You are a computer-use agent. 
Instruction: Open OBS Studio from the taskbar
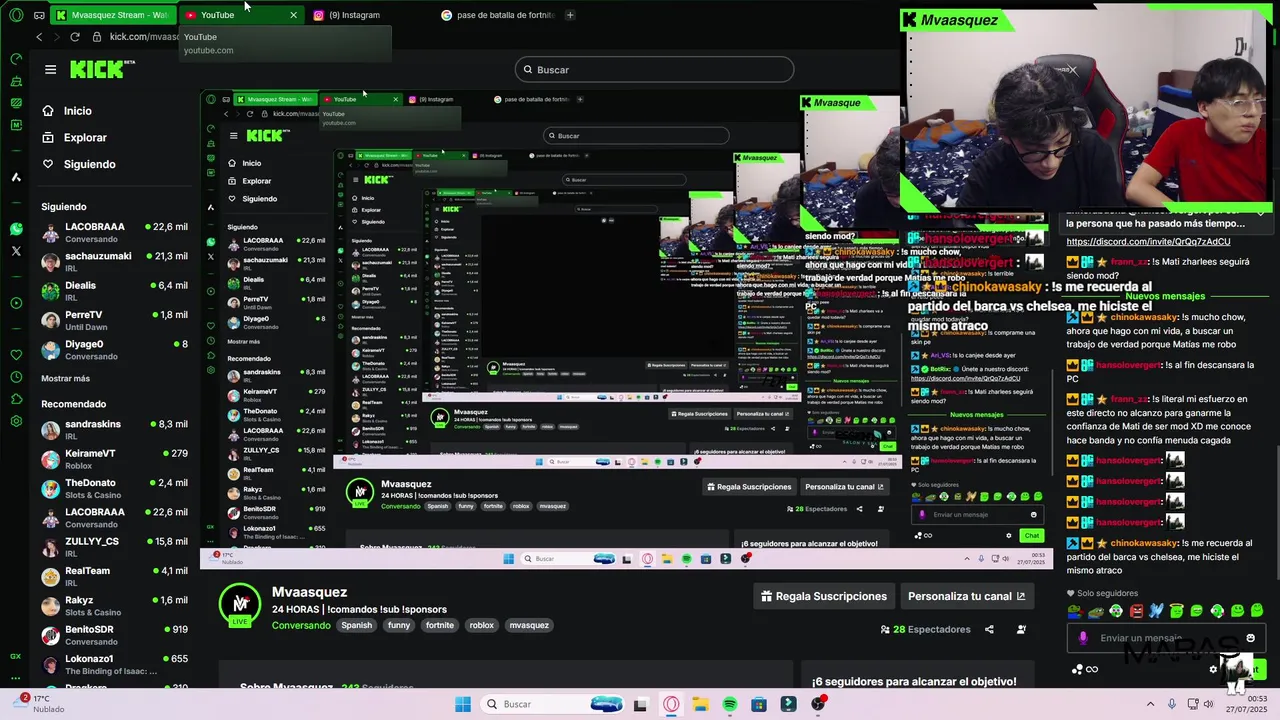[x=819, y=704]
